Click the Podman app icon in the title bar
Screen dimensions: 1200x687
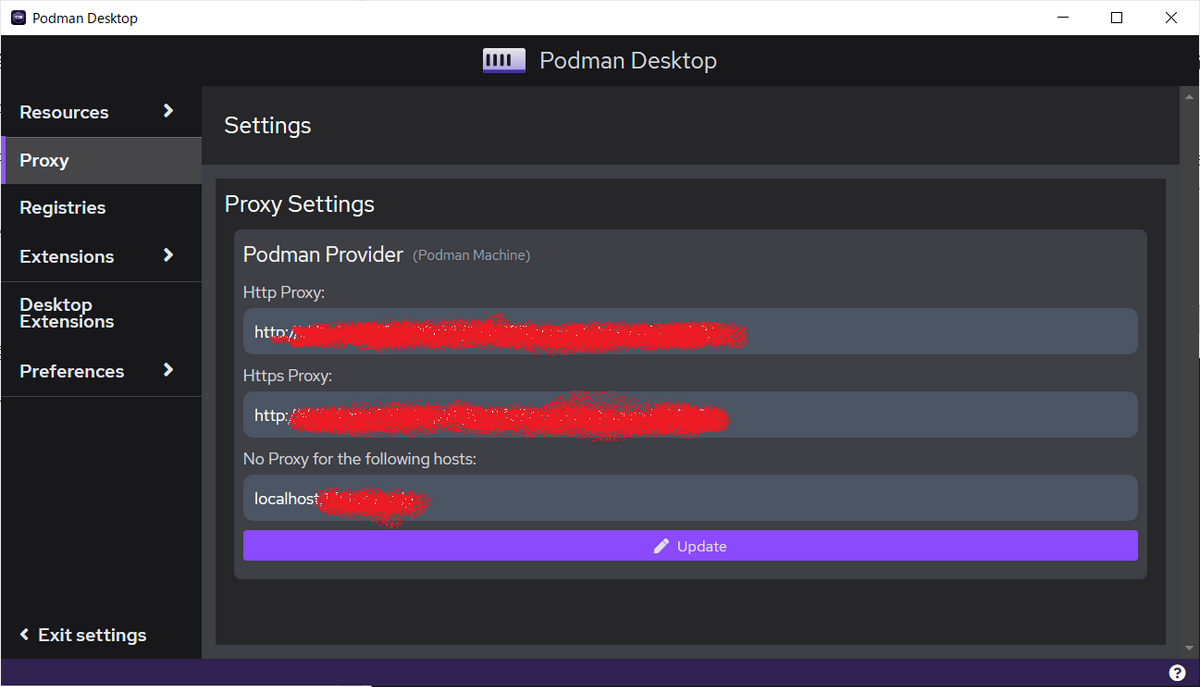pyautogui.click(x=18, y=17)
